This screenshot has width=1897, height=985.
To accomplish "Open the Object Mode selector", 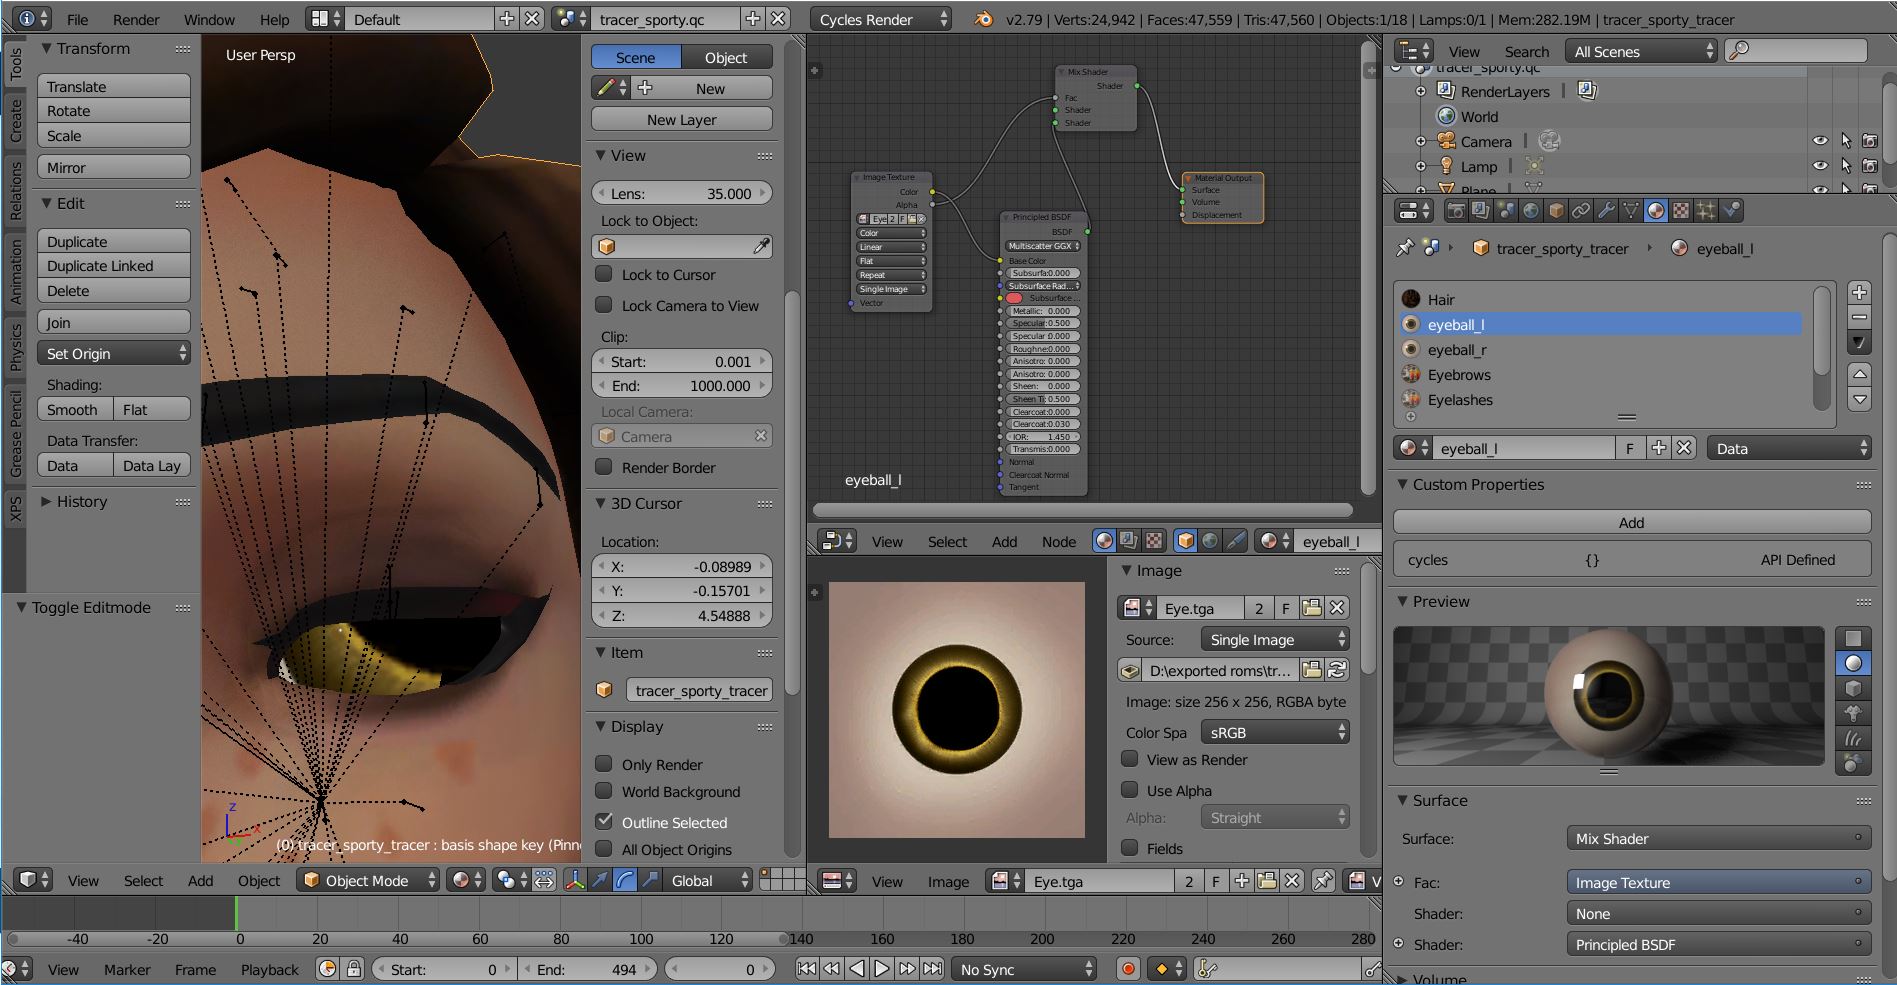I will (369, 880).
